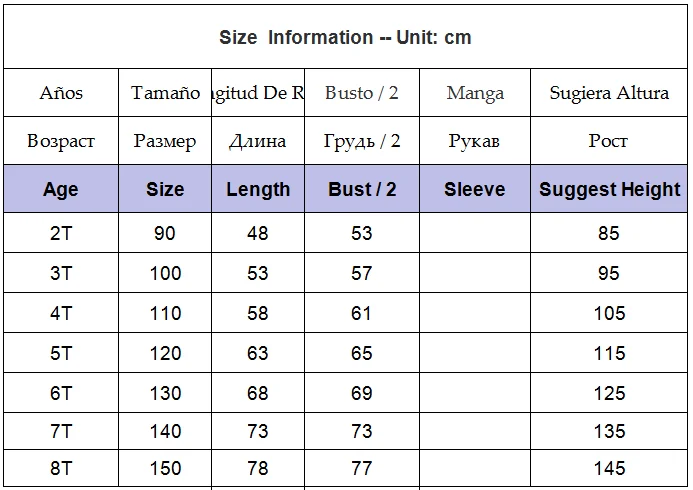Viewport: 693px width, 490px height.
Task: Click bust value 65 in the 5T row
Action: coord(362,353)
